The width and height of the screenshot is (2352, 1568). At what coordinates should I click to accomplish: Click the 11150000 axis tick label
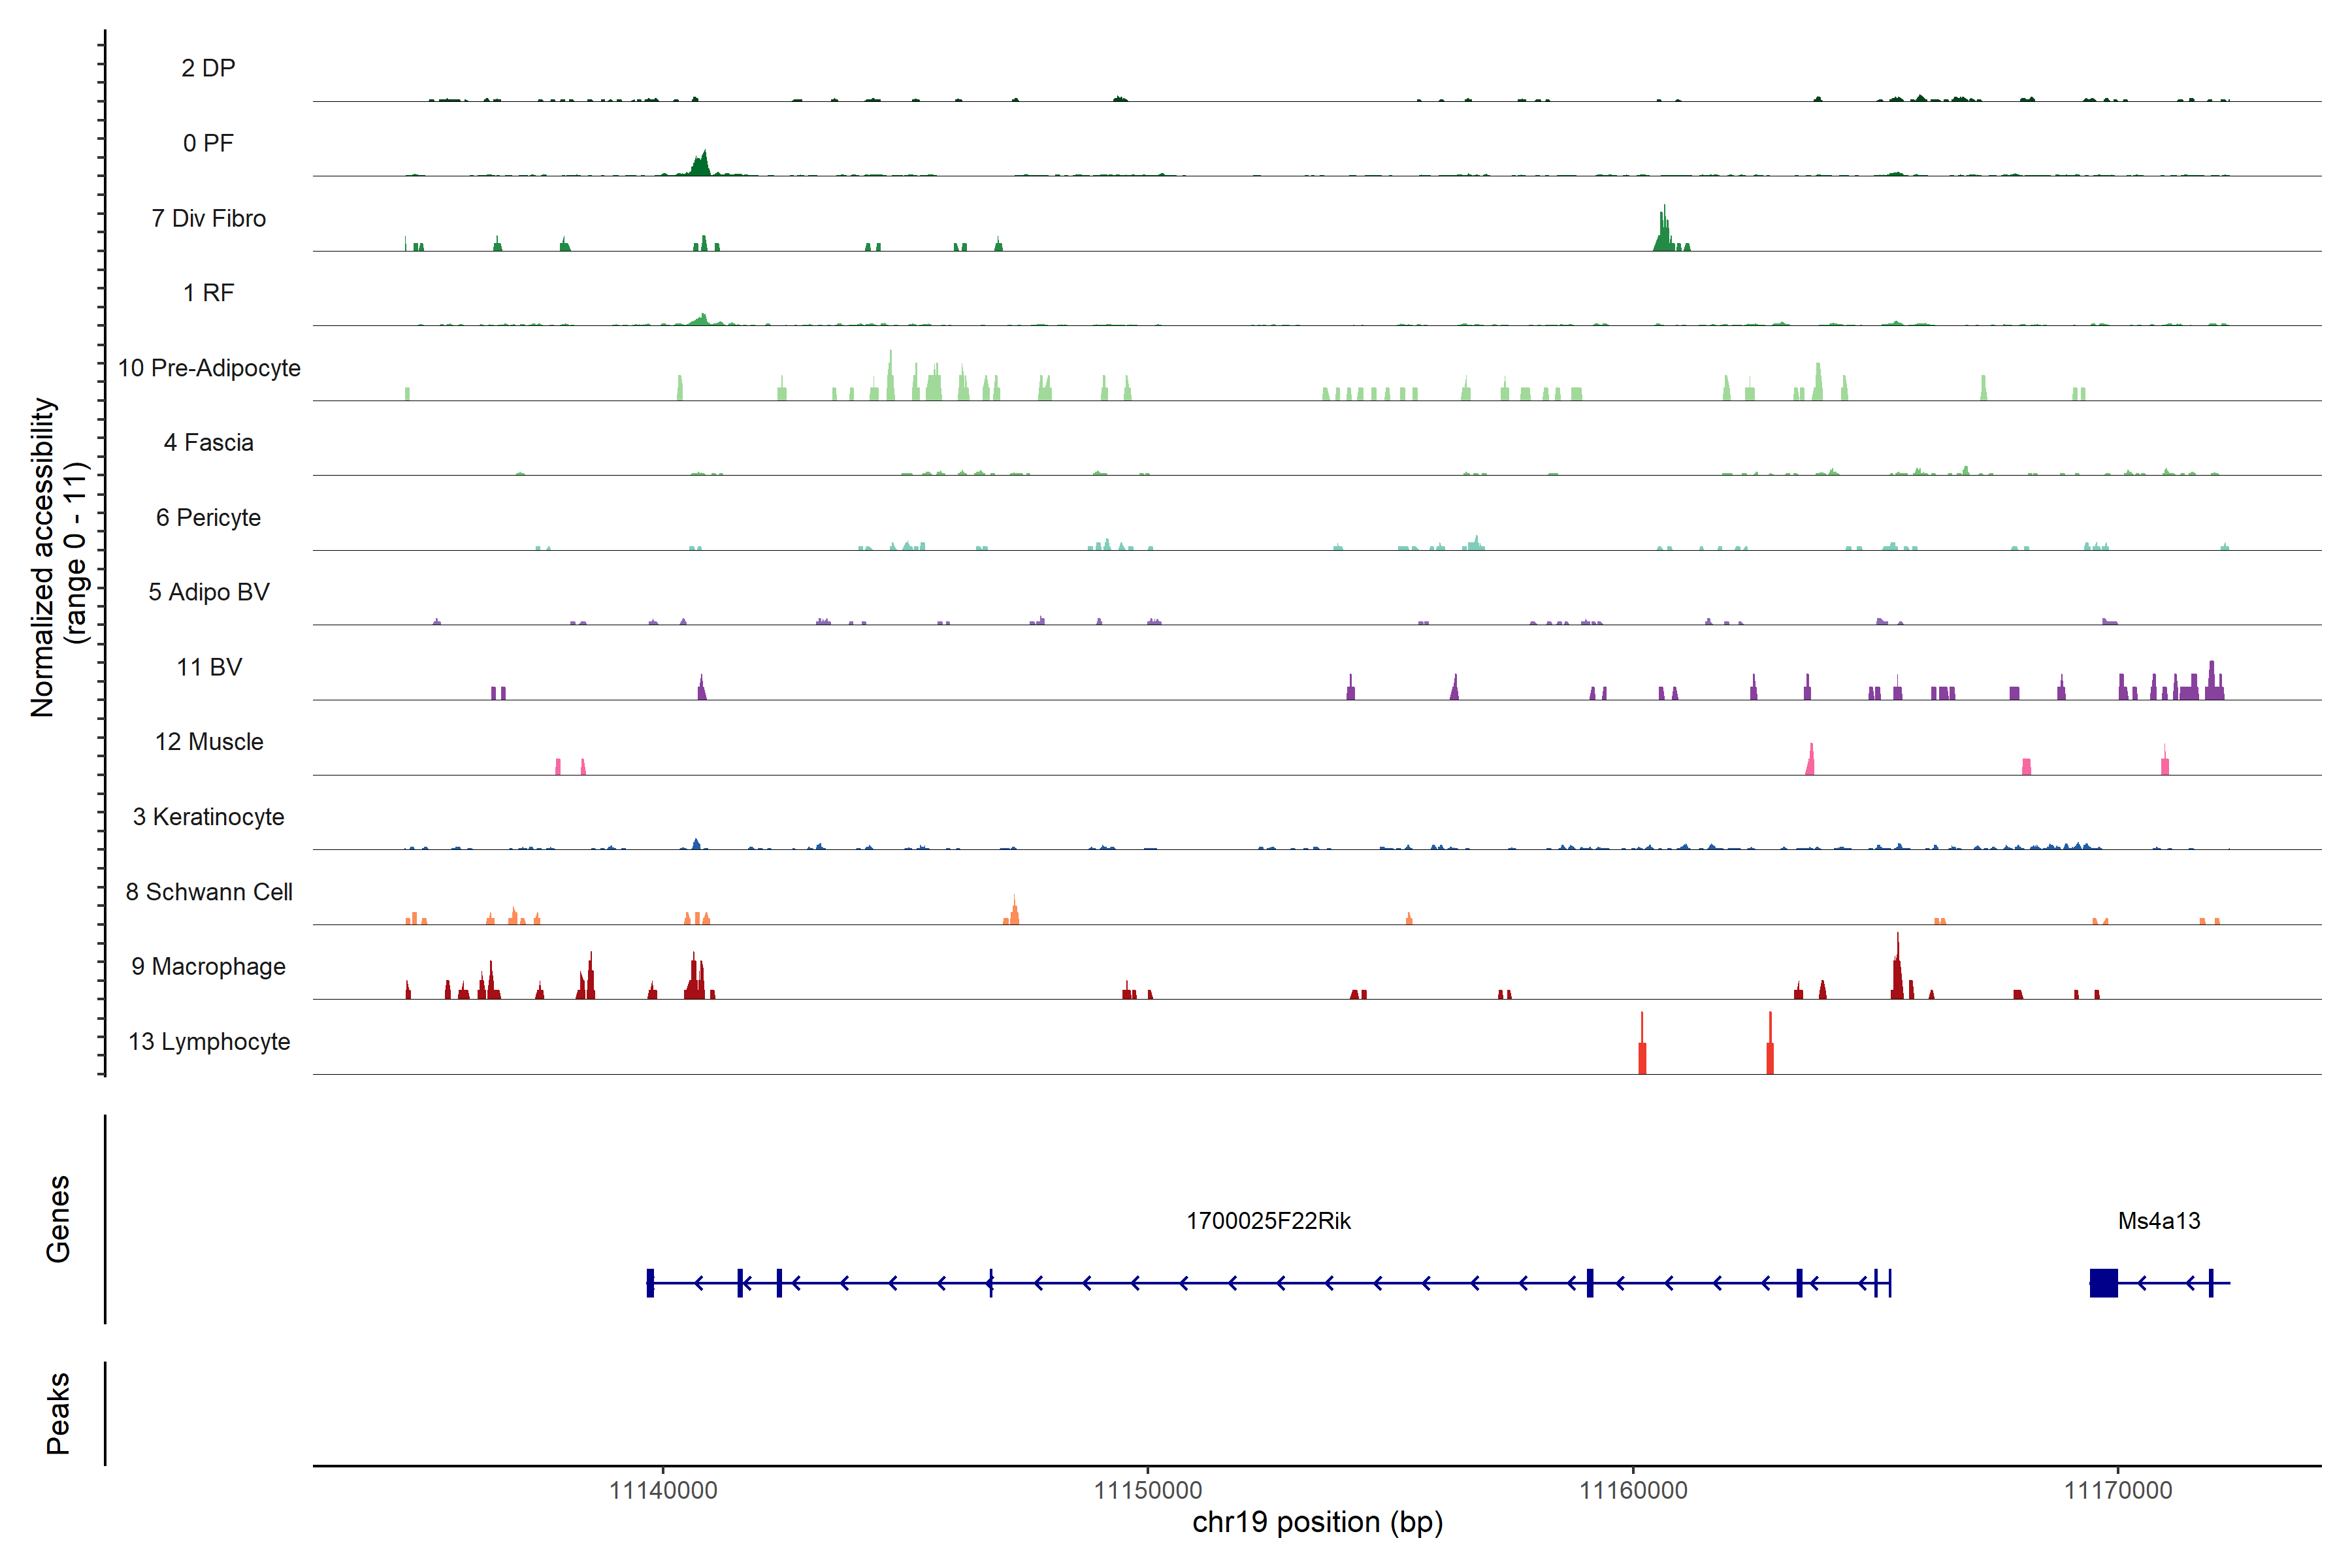coord(1148,1490)
